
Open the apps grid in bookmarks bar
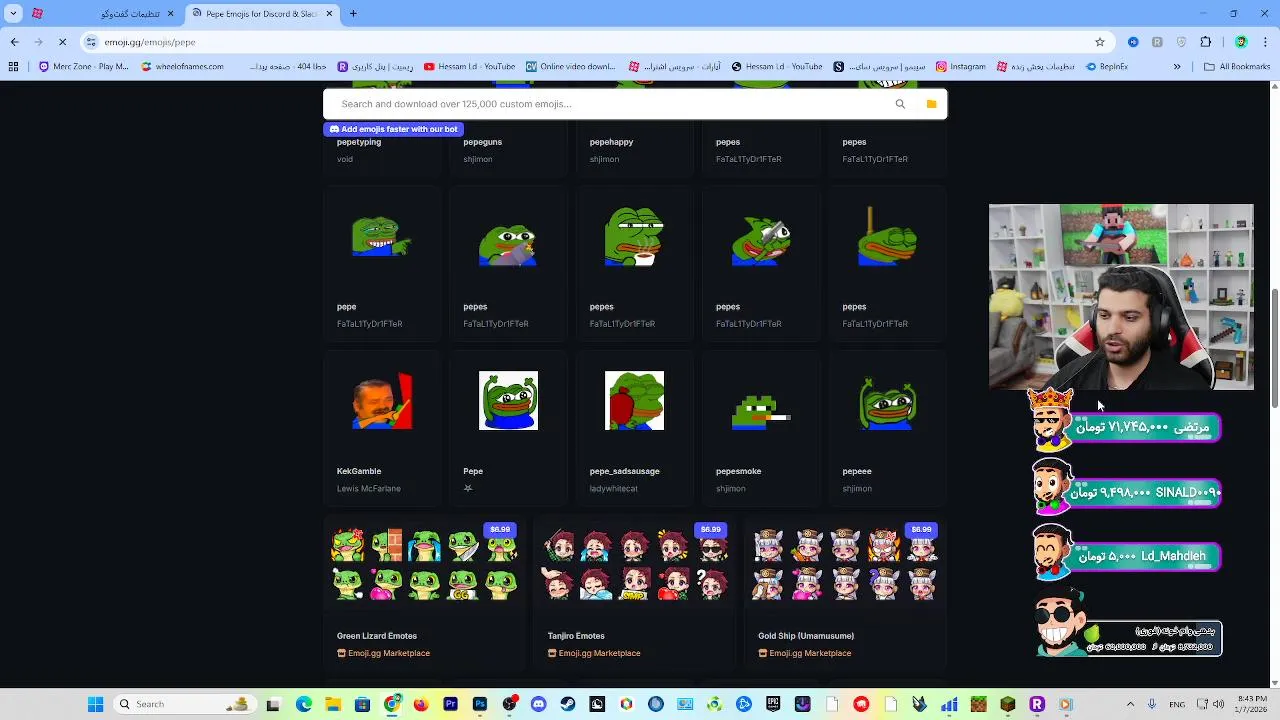13,67
